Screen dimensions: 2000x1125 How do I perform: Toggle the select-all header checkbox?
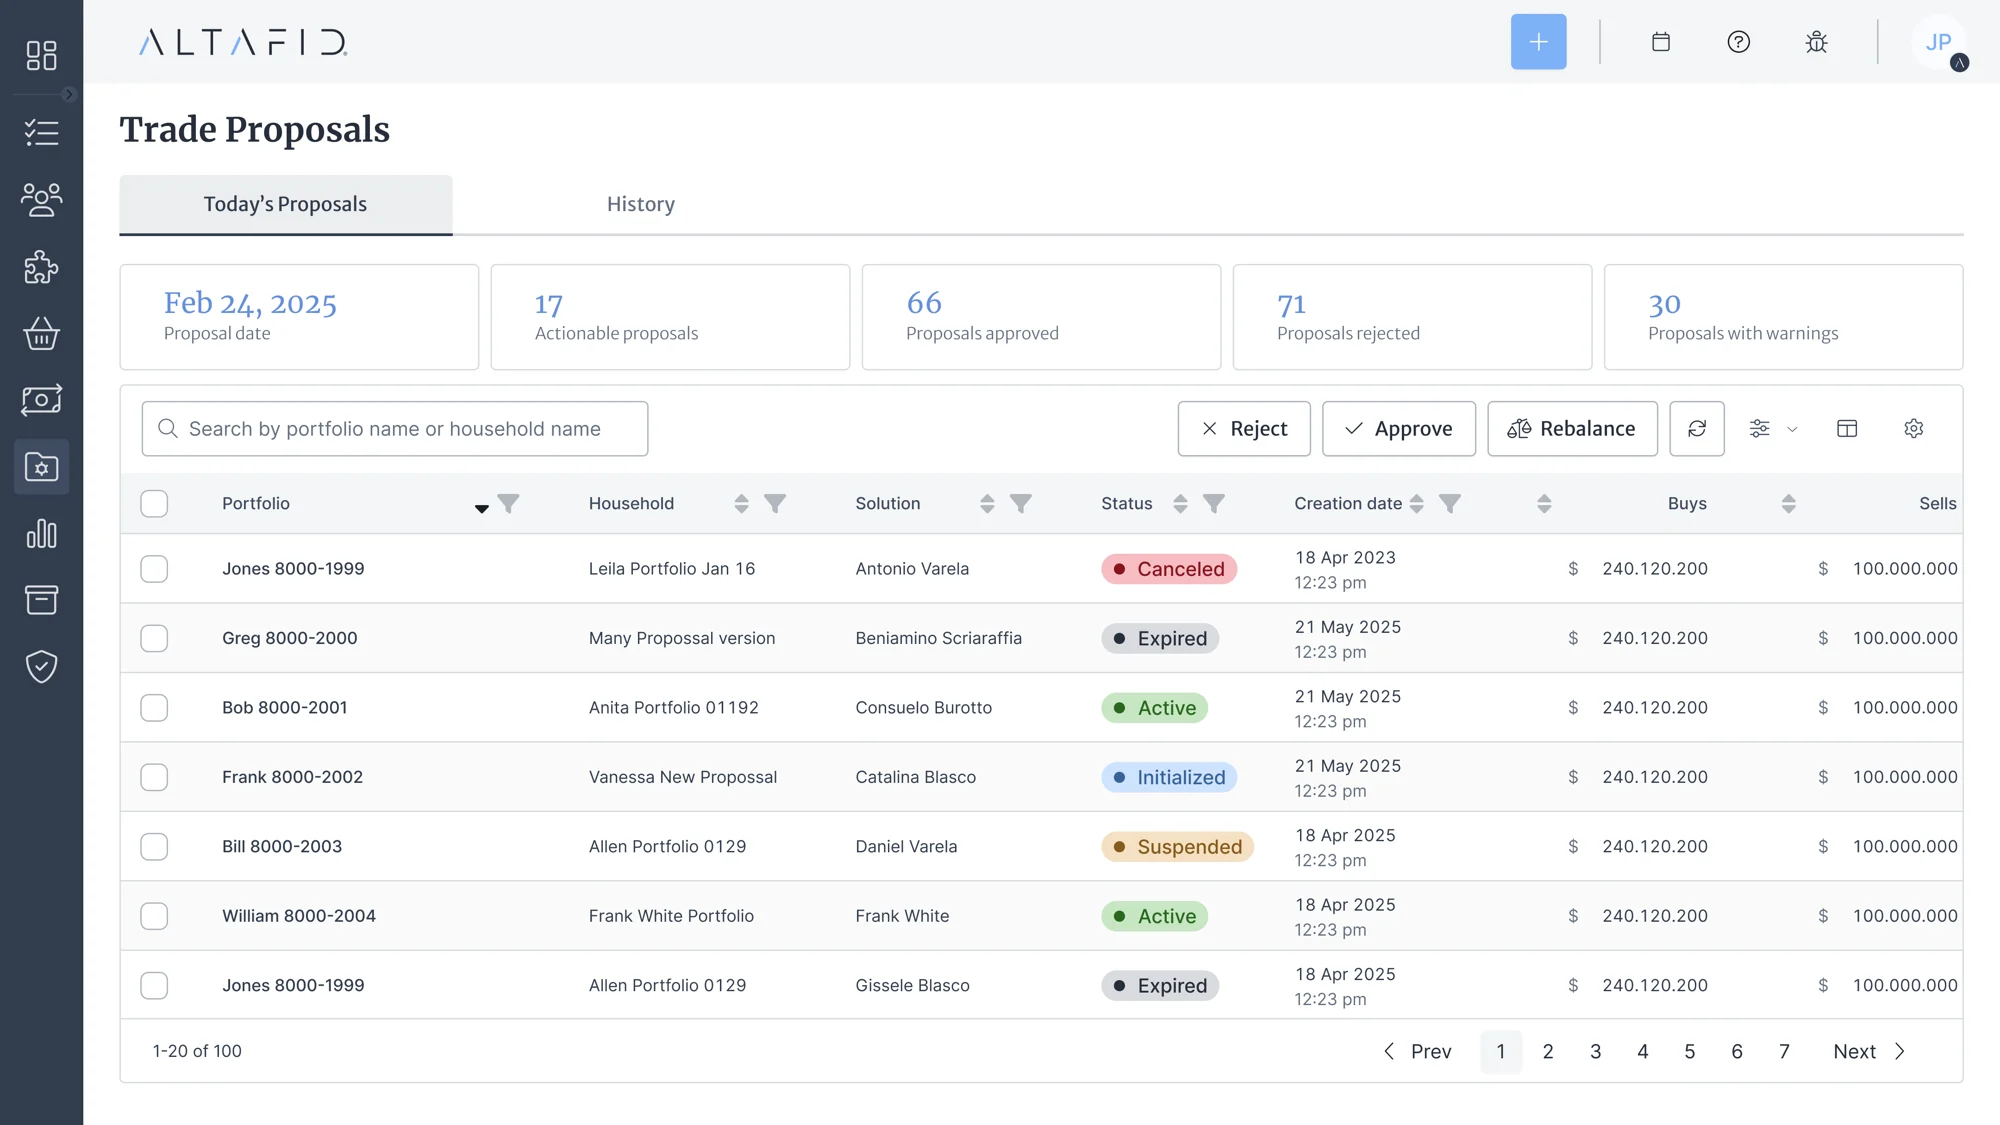[154, 504]
